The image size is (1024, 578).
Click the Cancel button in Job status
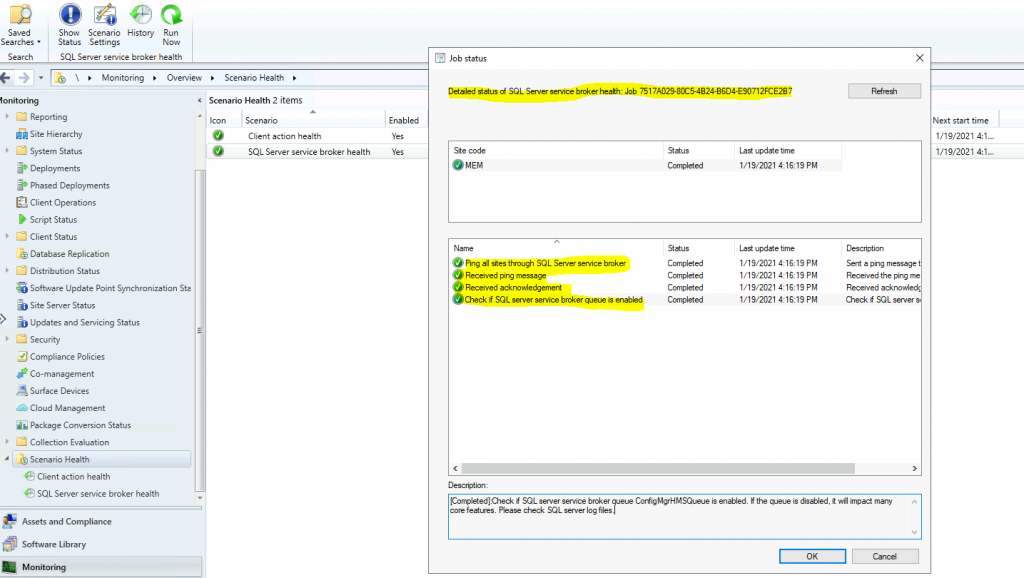(x=884, y=556)
